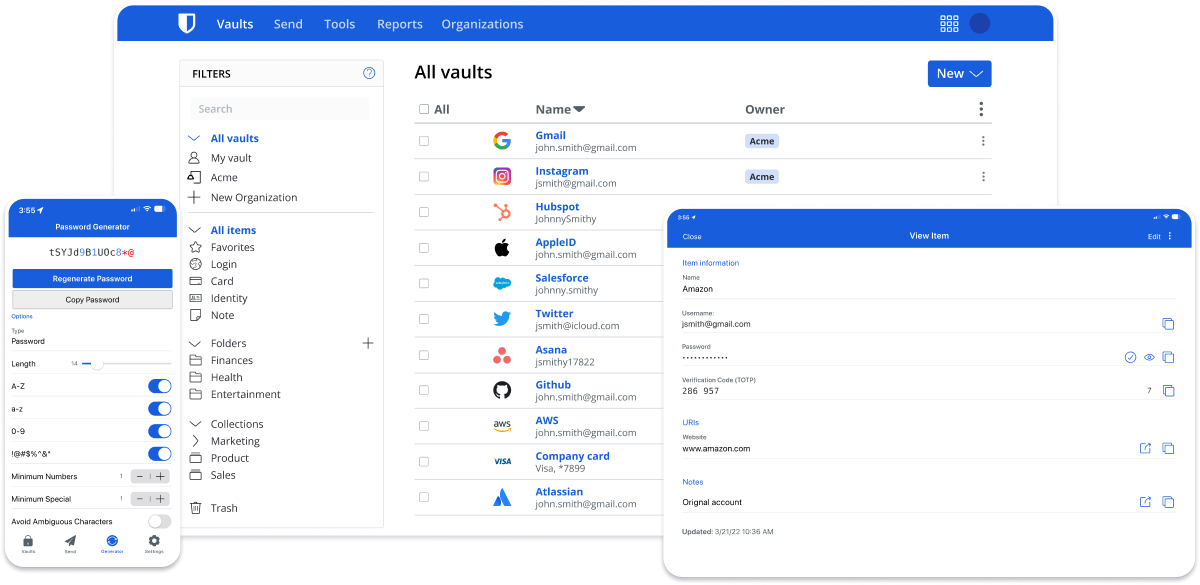Go to the Reports tab
This screenshot has height=585, width=1200.
click(399, 24)
